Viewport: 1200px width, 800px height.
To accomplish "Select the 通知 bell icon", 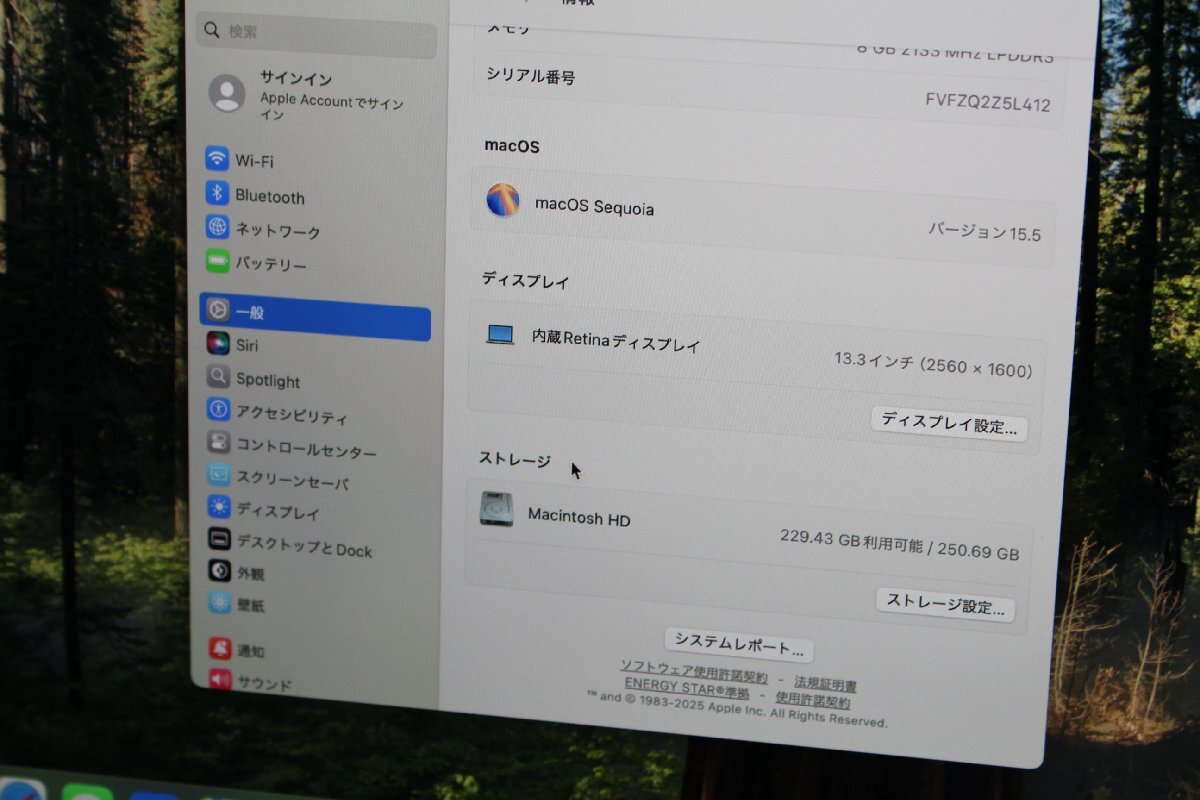I will (x=220, y=648).
